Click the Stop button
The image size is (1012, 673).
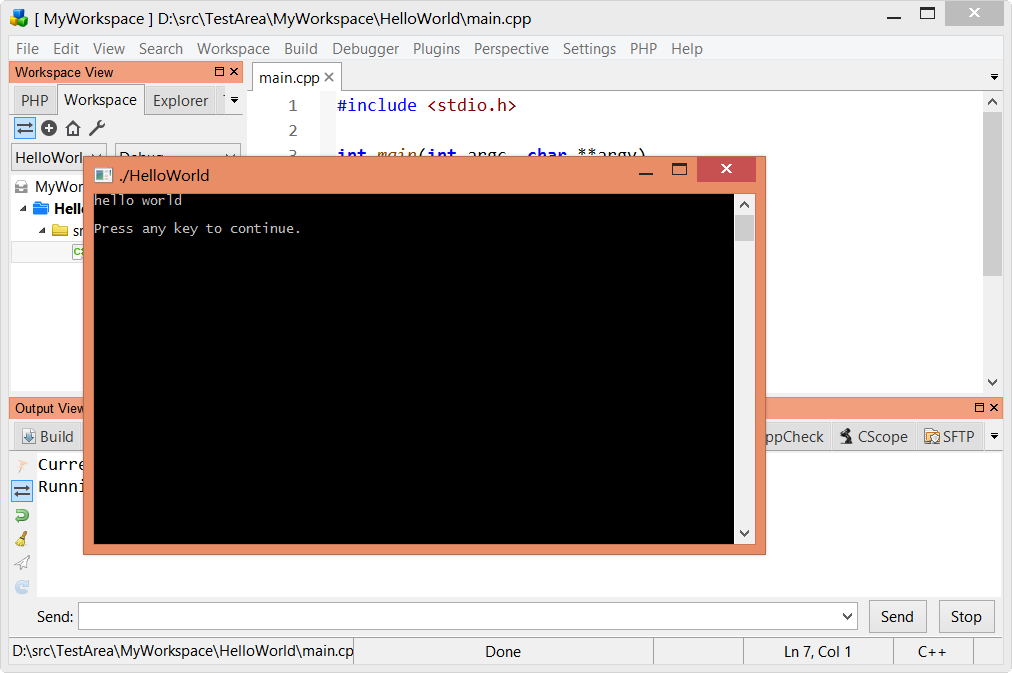point(966,616)
